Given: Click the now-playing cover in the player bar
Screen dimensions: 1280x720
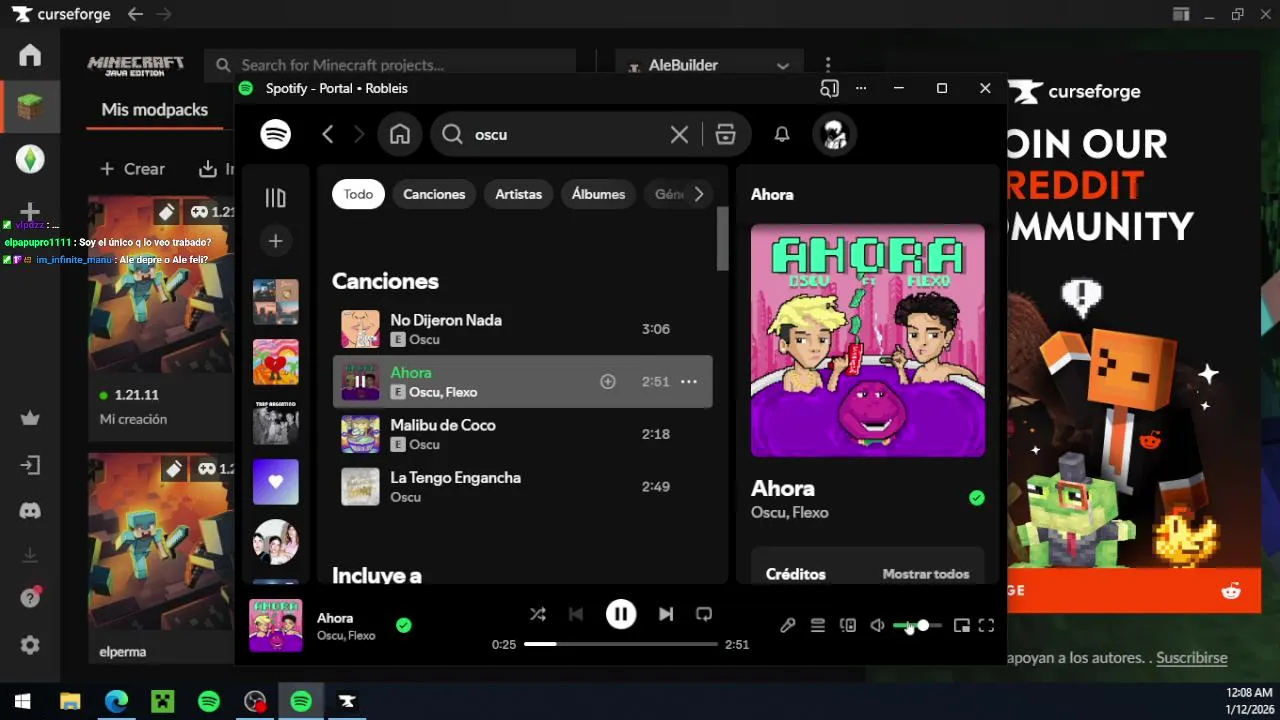Looking at the screenshot, I should (276, 625).
